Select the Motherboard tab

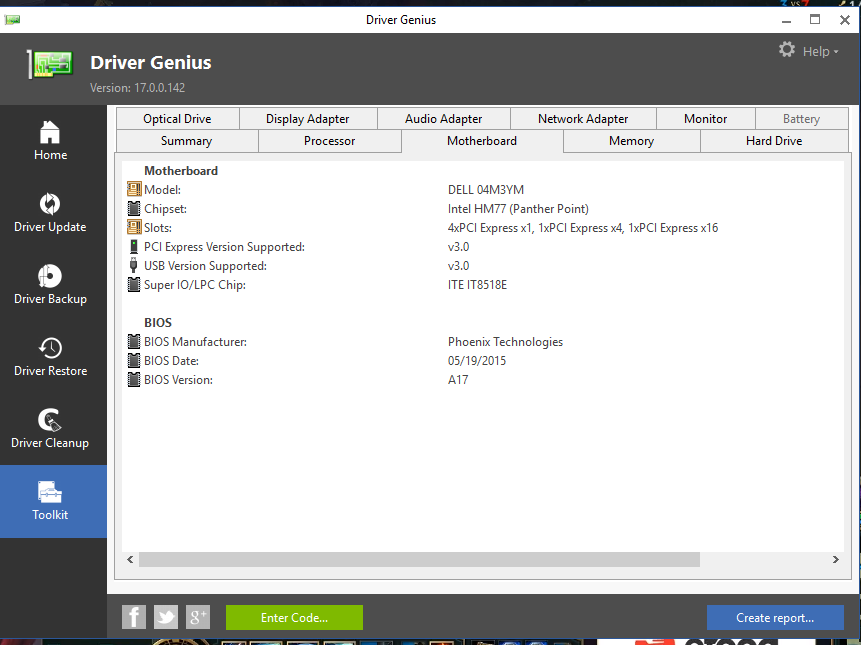tap(482, 141)
